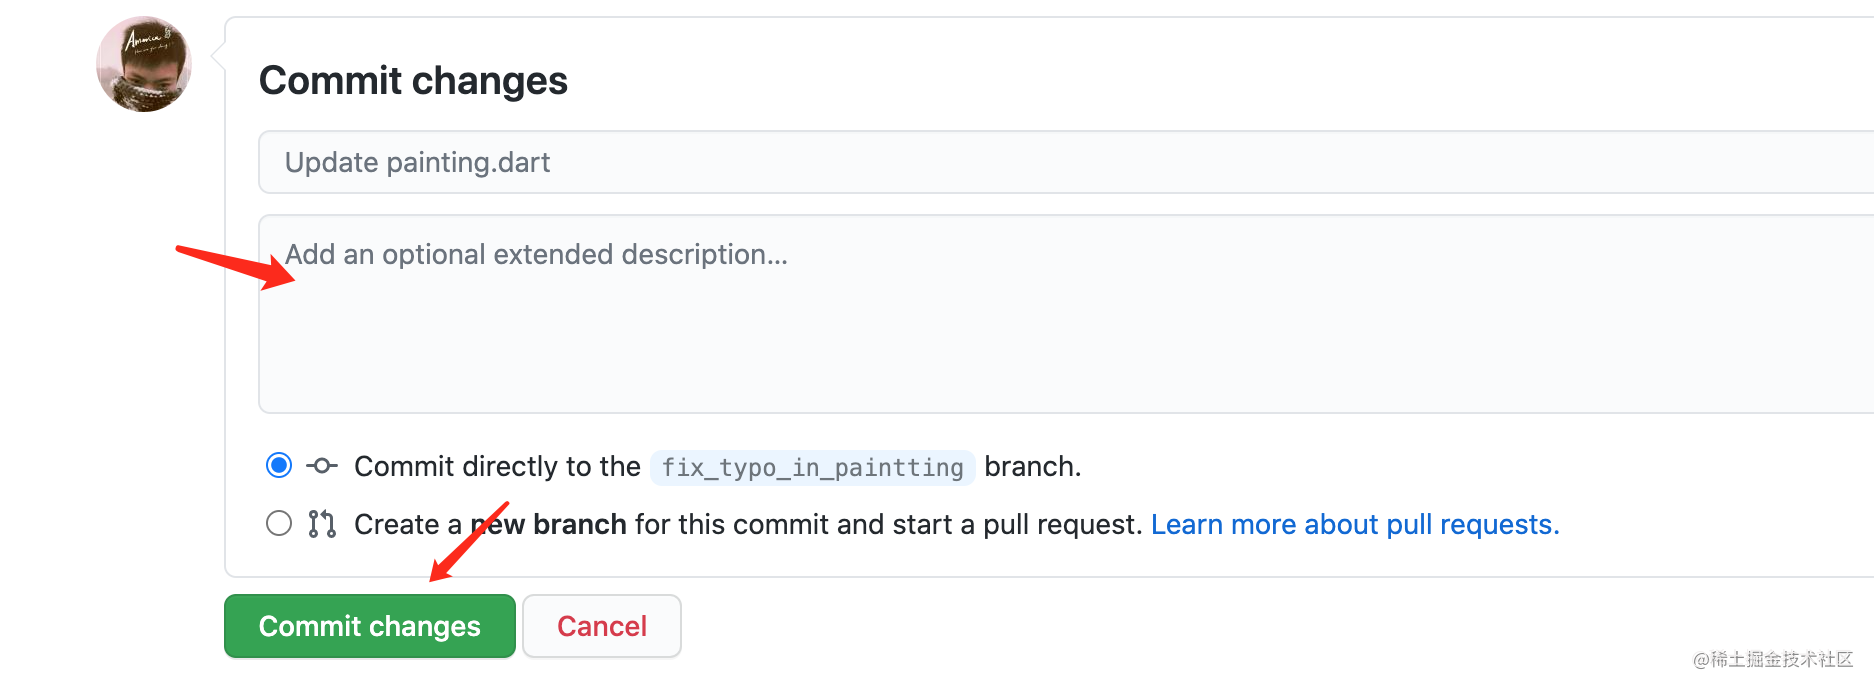Click the 'Commit changes' heading
Image resolution: width=1874 pixels, height=690 pixels.
coord(413,80)
